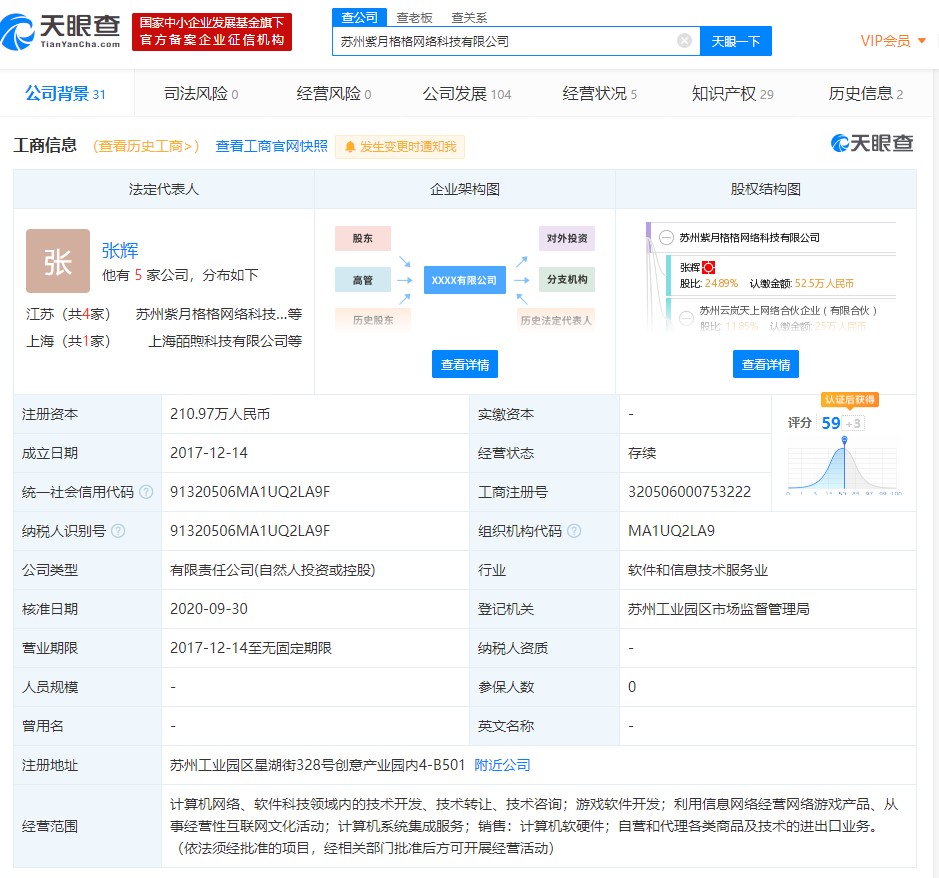Viewport: 939px width, 878px height.
Task: Open the 司法风险 tab
Action: (200, 94)
